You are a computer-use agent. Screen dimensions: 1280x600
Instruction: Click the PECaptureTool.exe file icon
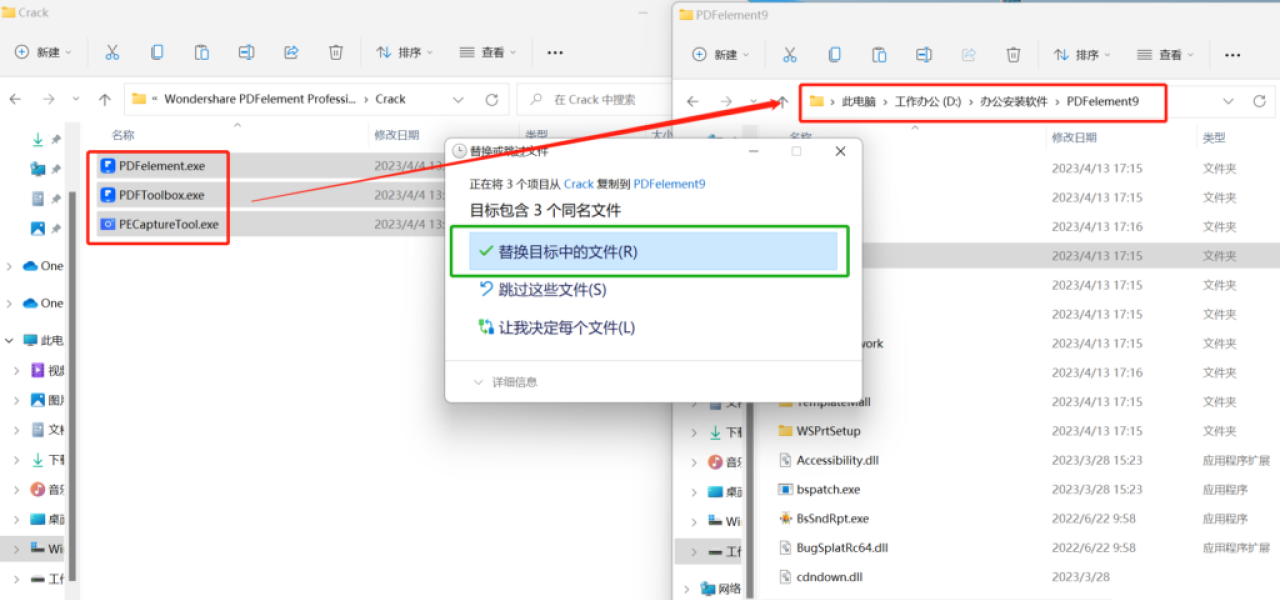[x=108, y=224]
